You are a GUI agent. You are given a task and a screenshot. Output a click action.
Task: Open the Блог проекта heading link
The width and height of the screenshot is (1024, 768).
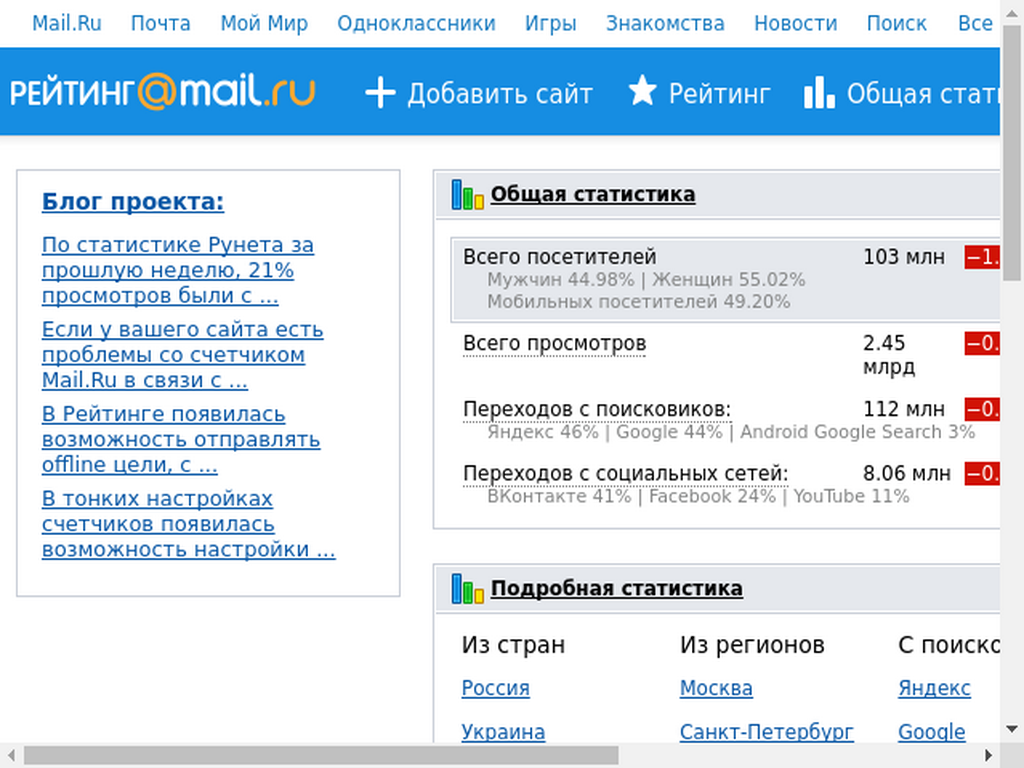point(133,202)
